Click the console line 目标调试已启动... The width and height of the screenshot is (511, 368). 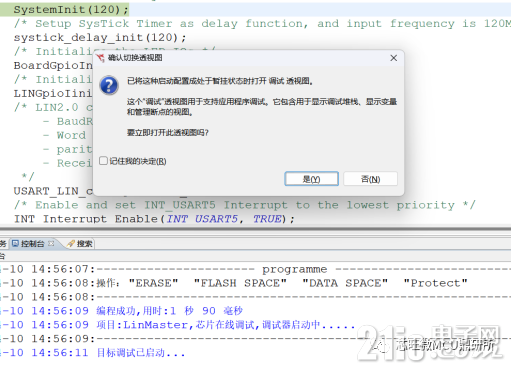coord(141,353)
